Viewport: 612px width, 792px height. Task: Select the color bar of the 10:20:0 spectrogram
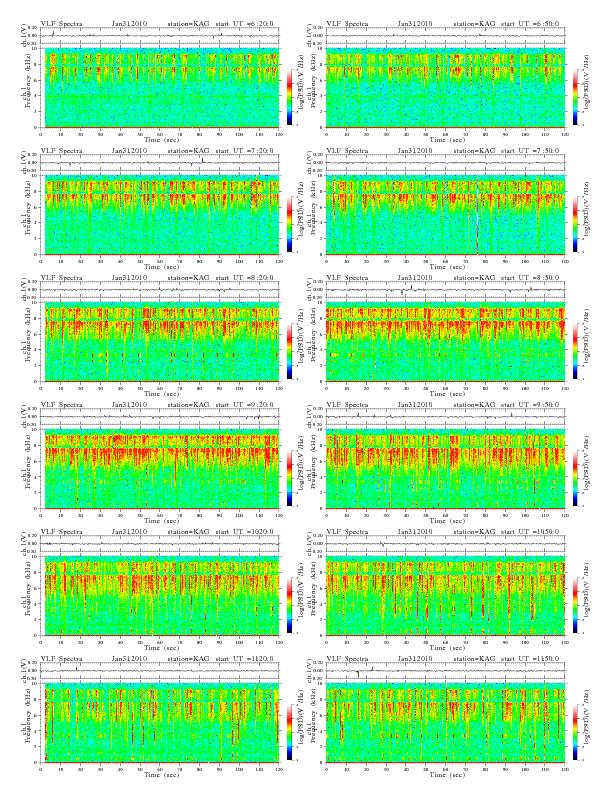coord(289,605)
